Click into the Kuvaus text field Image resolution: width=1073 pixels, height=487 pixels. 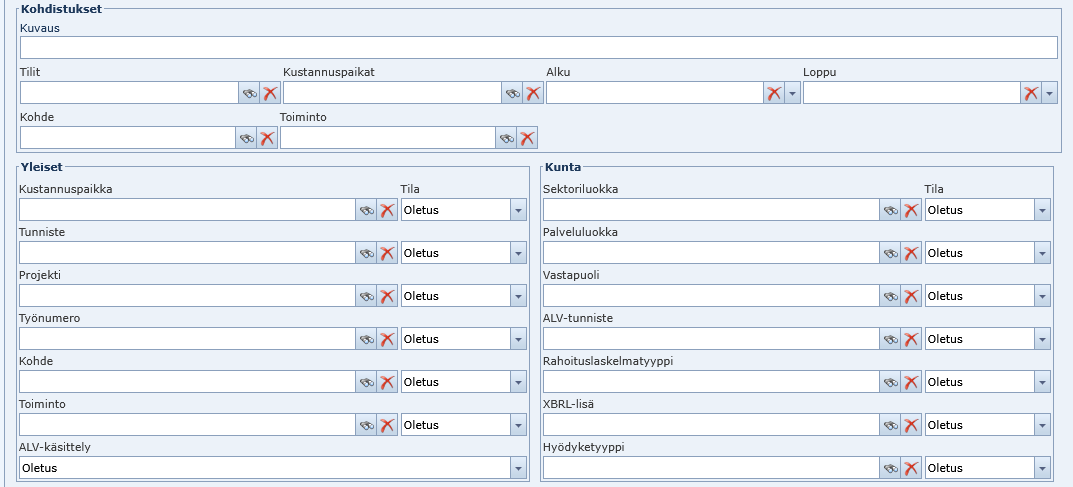(538, 48)
